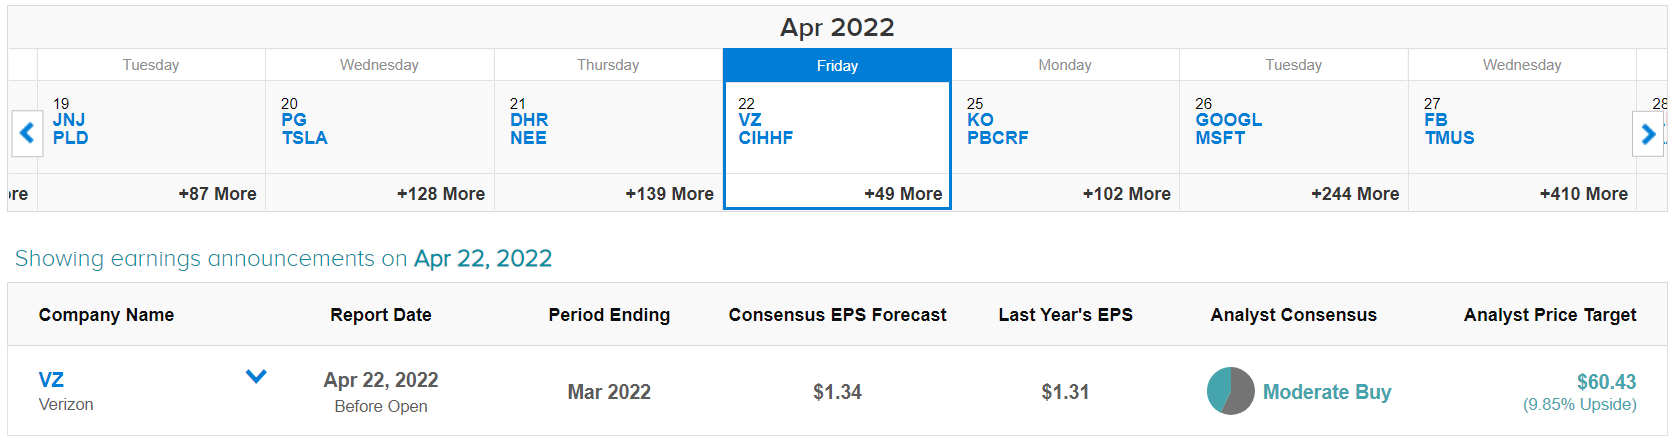1677x443 pixels.
Task: Click the Company Name column header
Action: (106, 315)
